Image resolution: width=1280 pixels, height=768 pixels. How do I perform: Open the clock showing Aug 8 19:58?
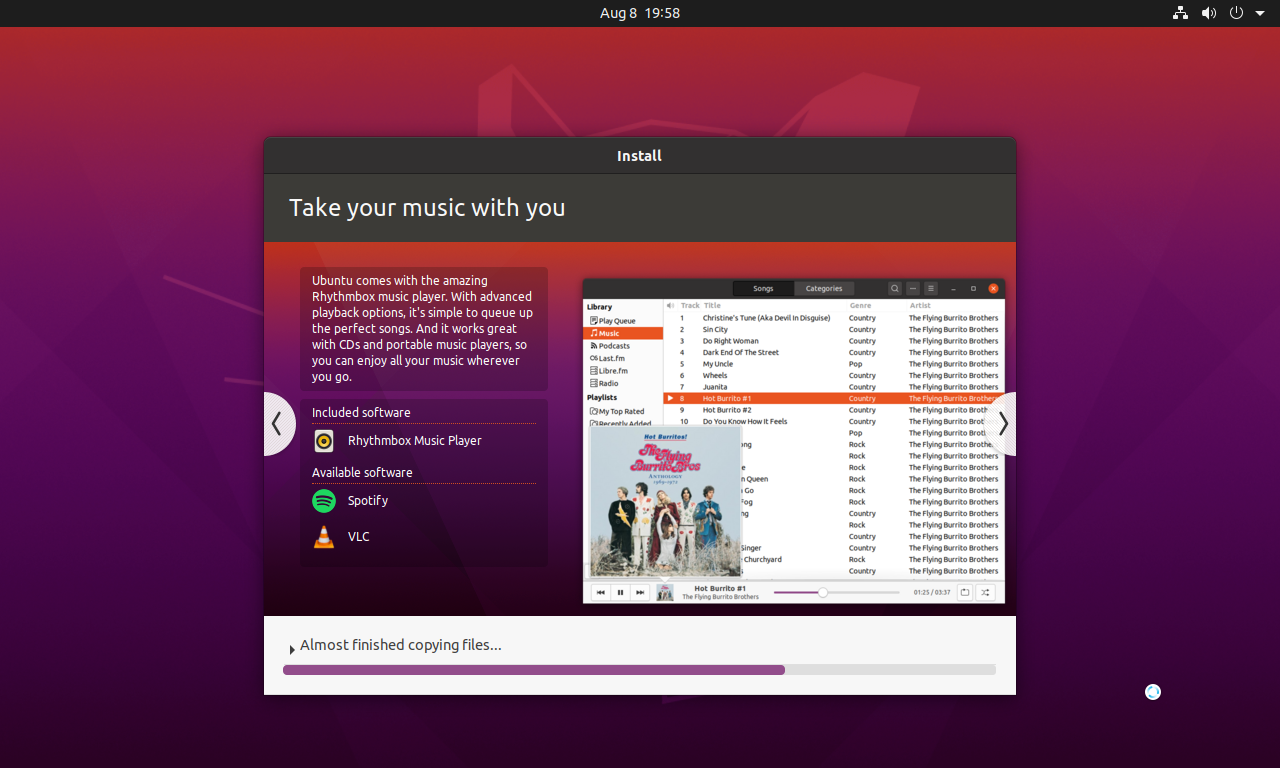(x=640, y=13)
